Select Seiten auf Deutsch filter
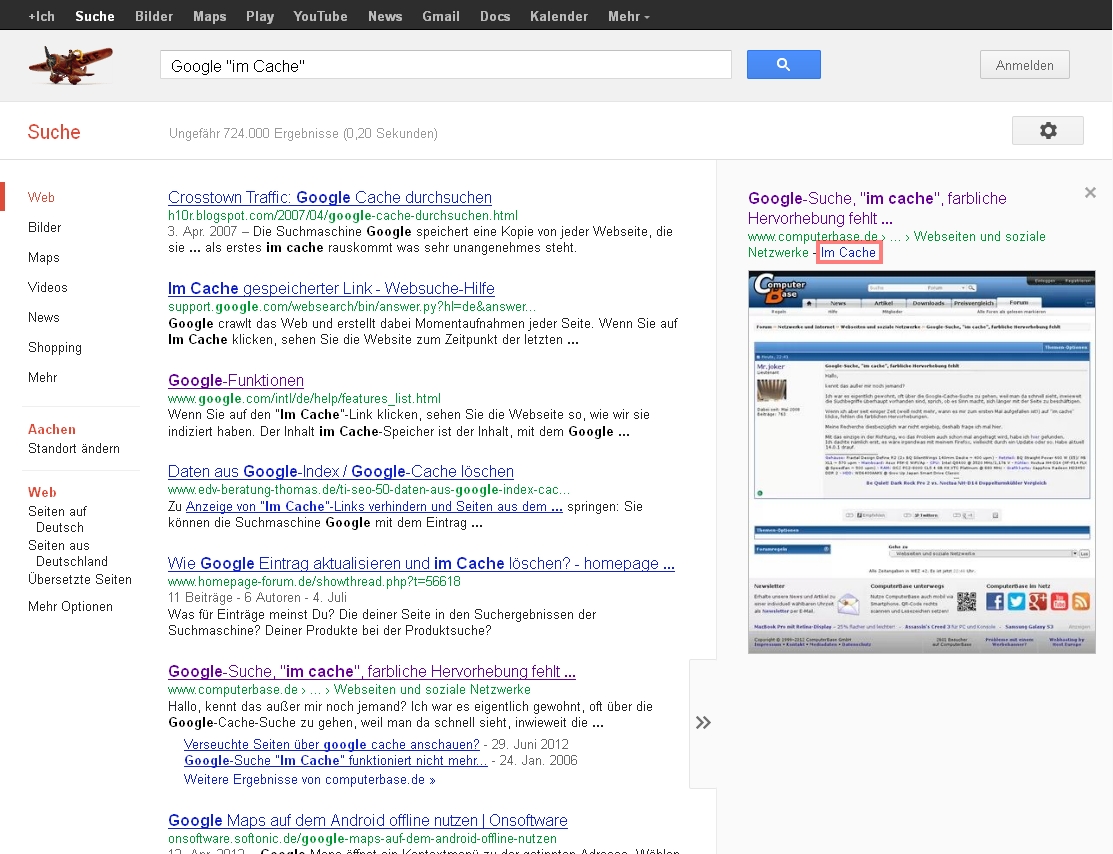1113x854 pixels. (57, 520)
